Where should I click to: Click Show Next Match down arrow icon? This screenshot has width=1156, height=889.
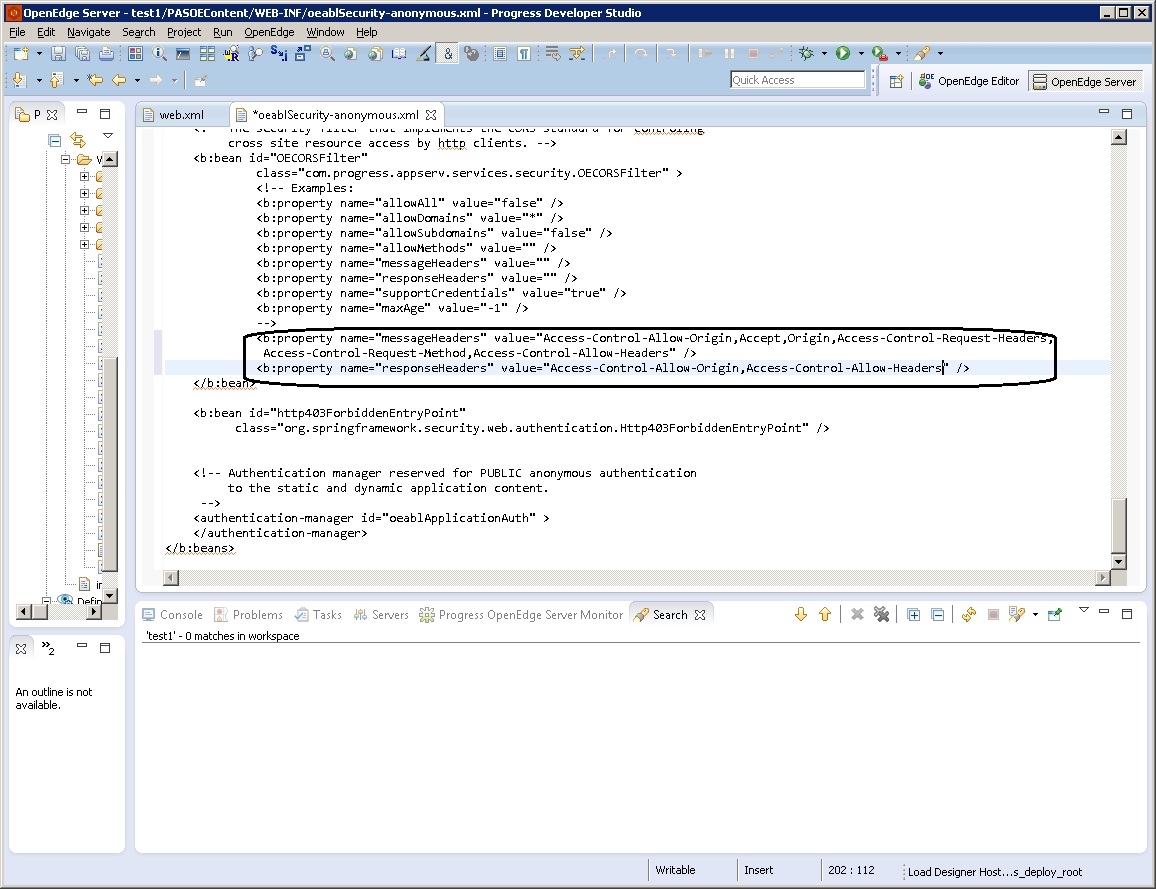801,614
